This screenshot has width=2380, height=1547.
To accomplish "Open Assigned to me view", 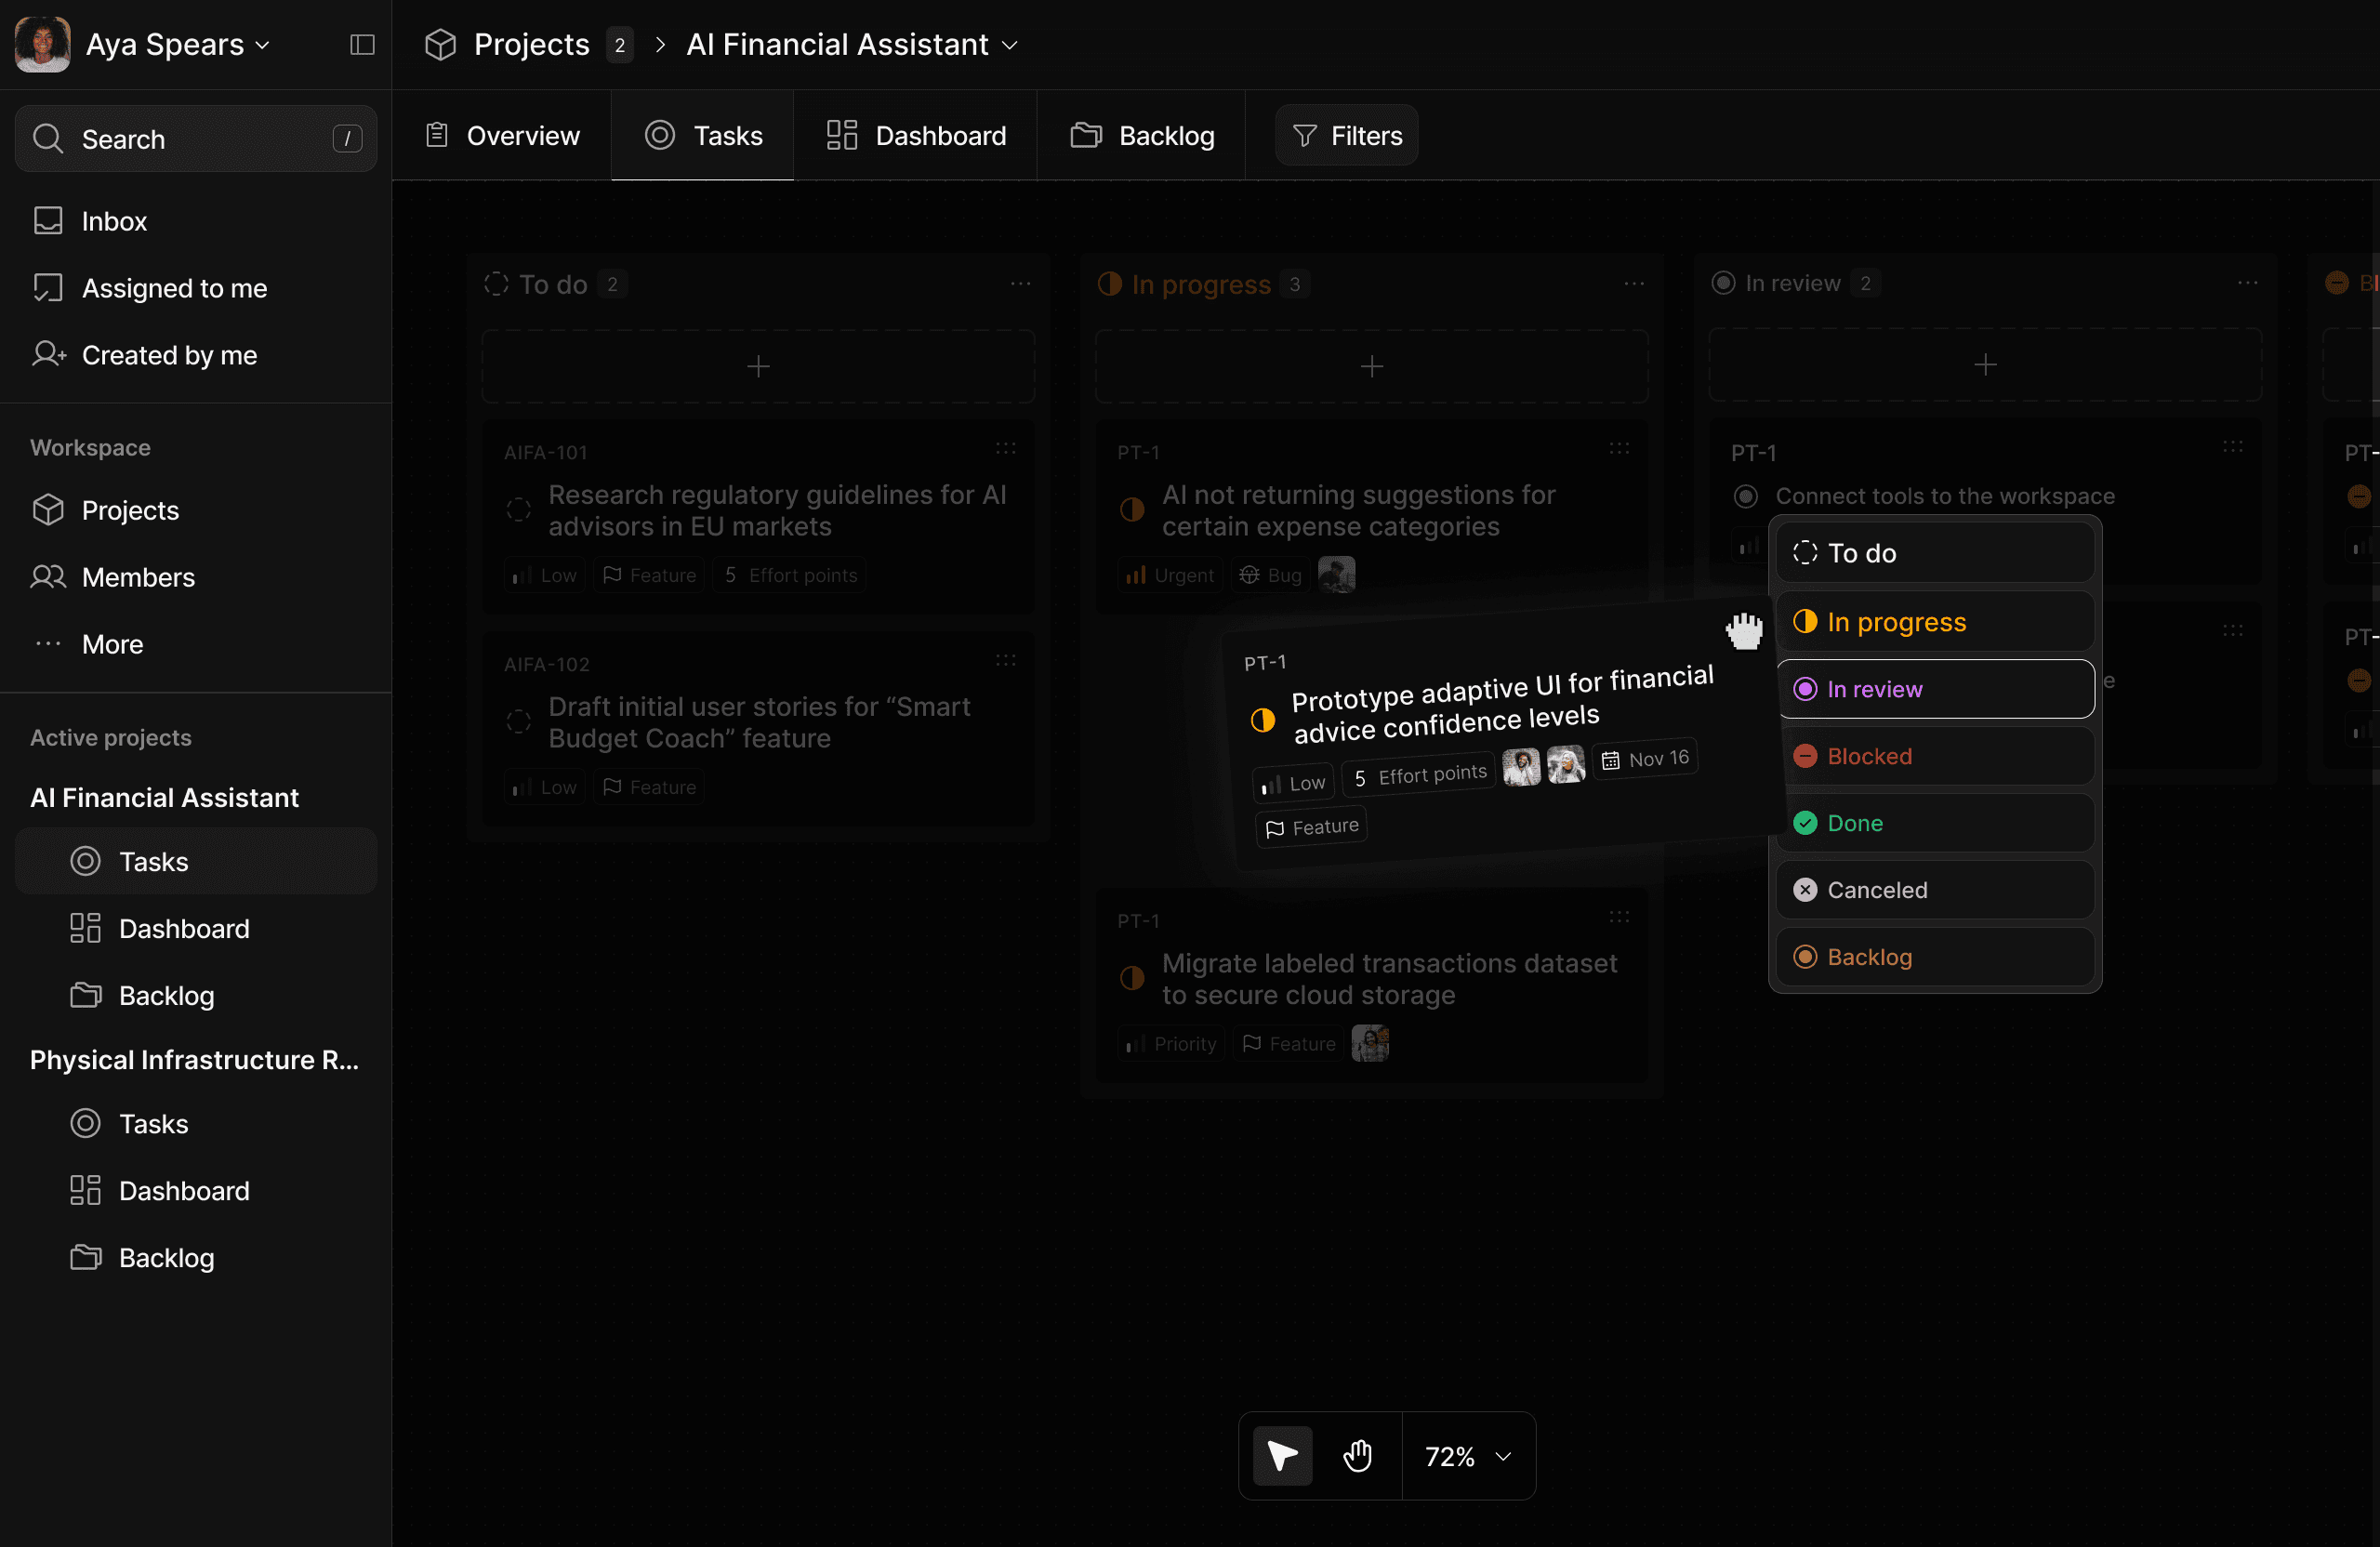I will (174, 288).
